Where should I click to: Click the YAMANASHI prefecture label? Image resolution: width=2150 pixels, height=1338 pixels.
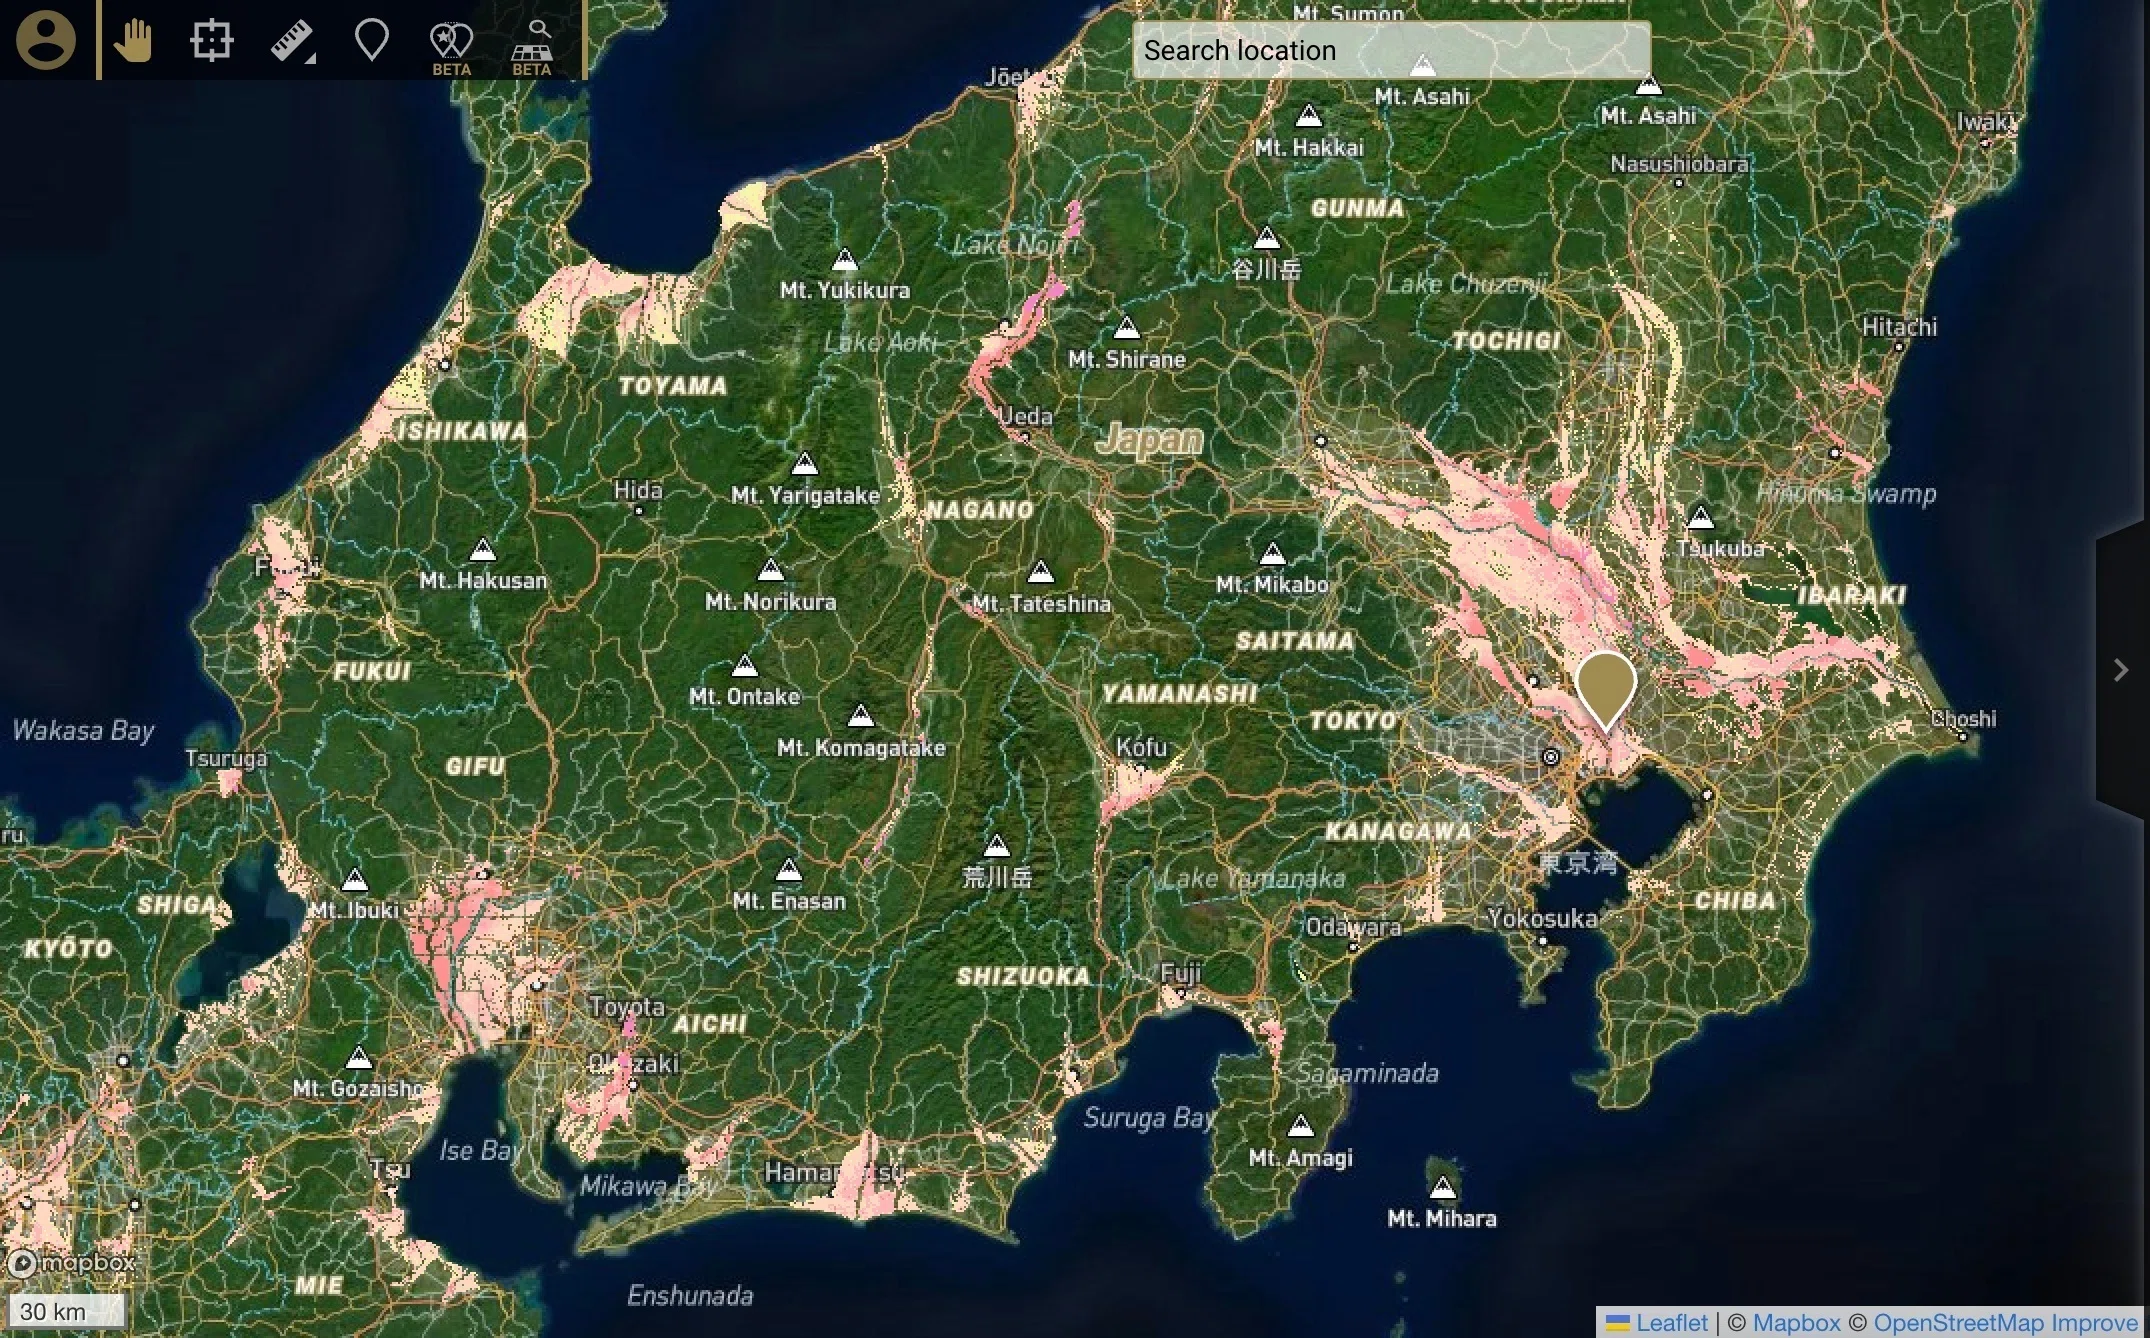coord(1179,694)
